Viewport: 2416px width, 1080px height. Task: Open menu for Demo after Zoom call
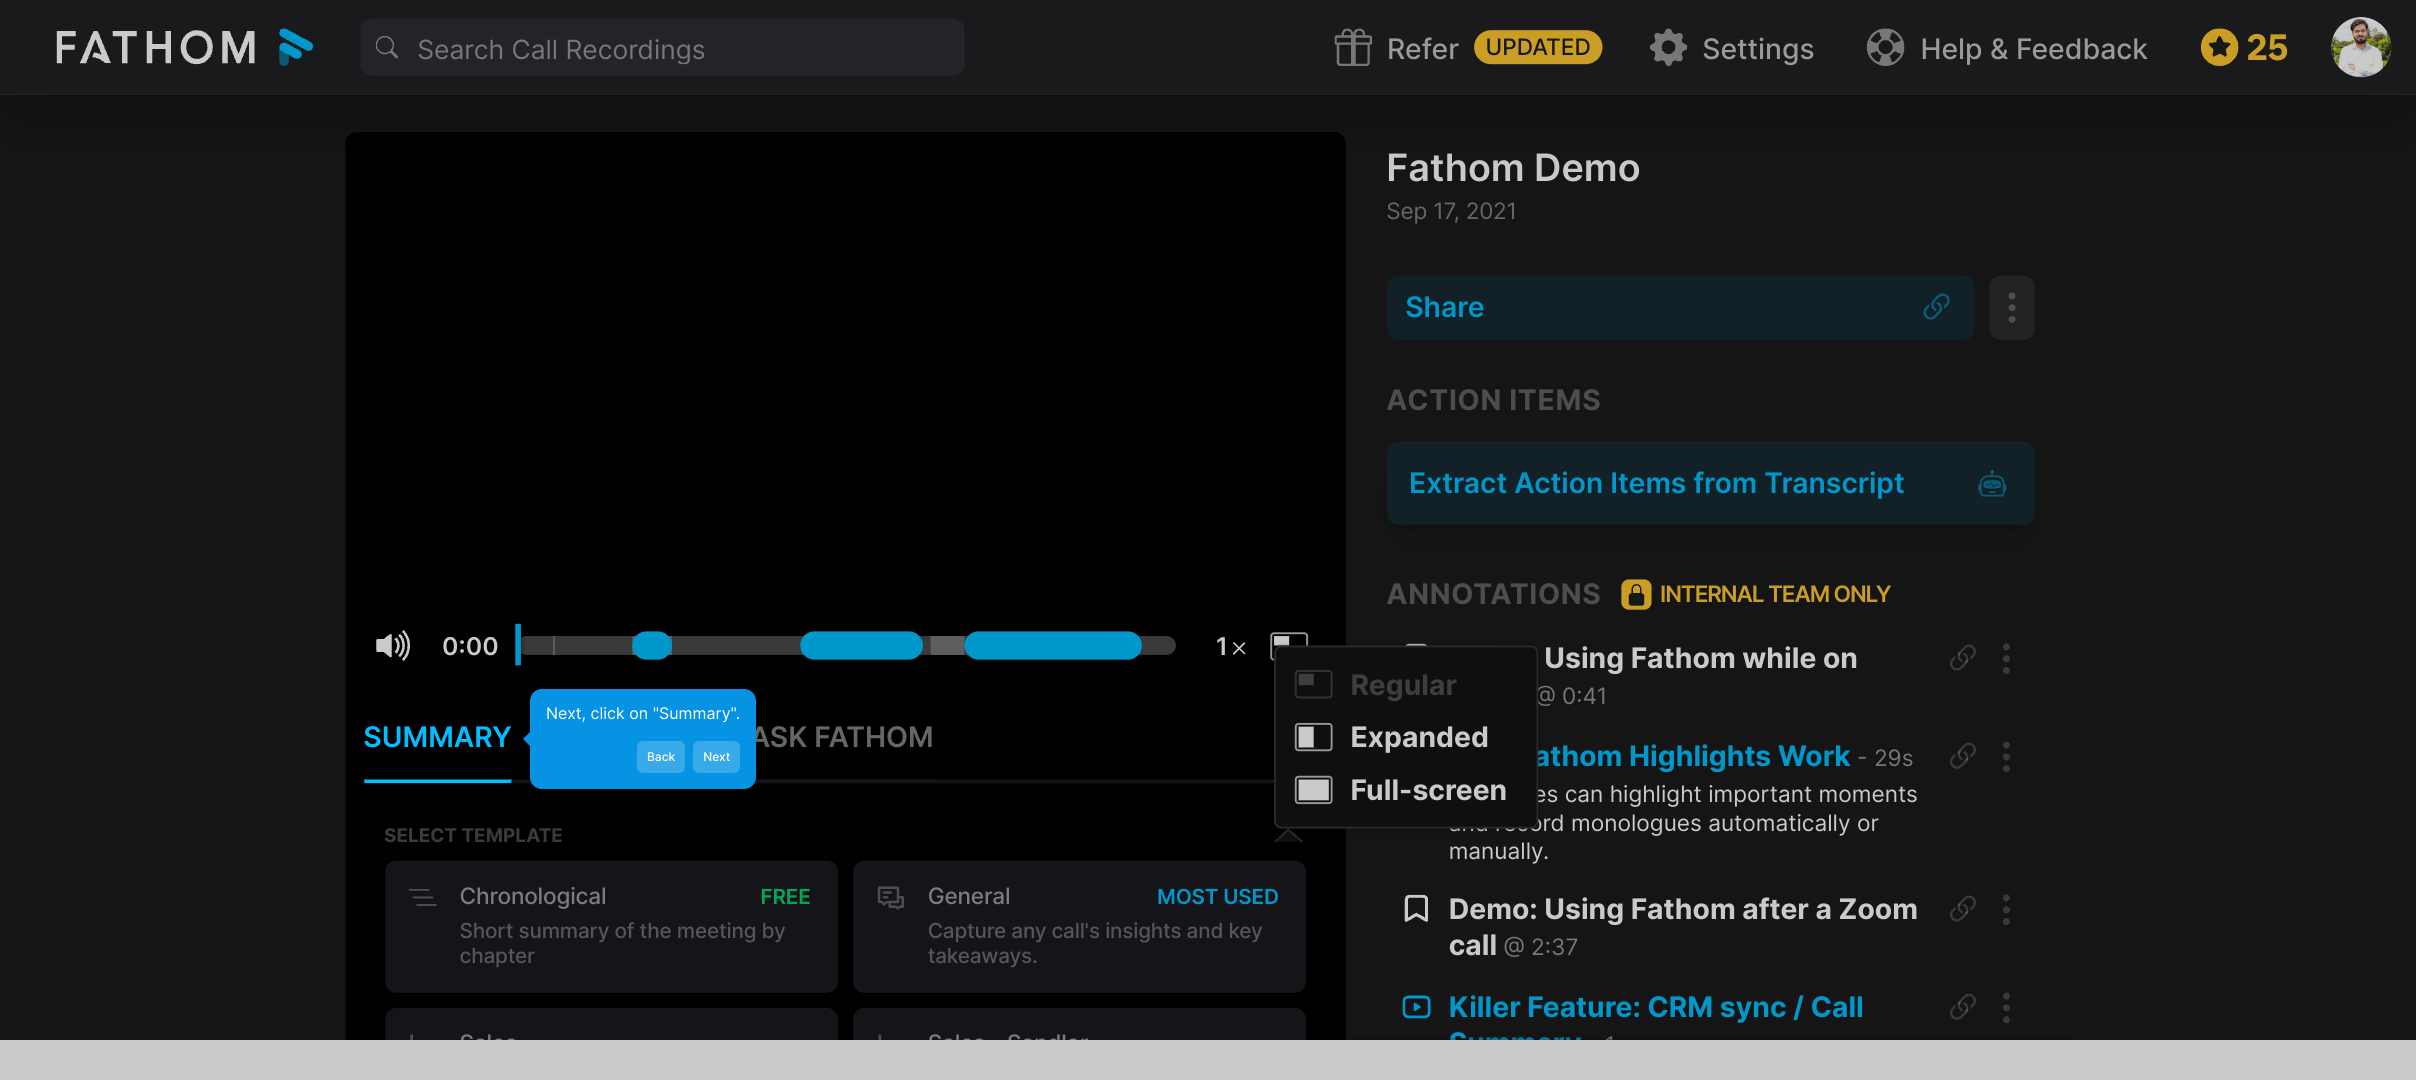[2006, 909]
